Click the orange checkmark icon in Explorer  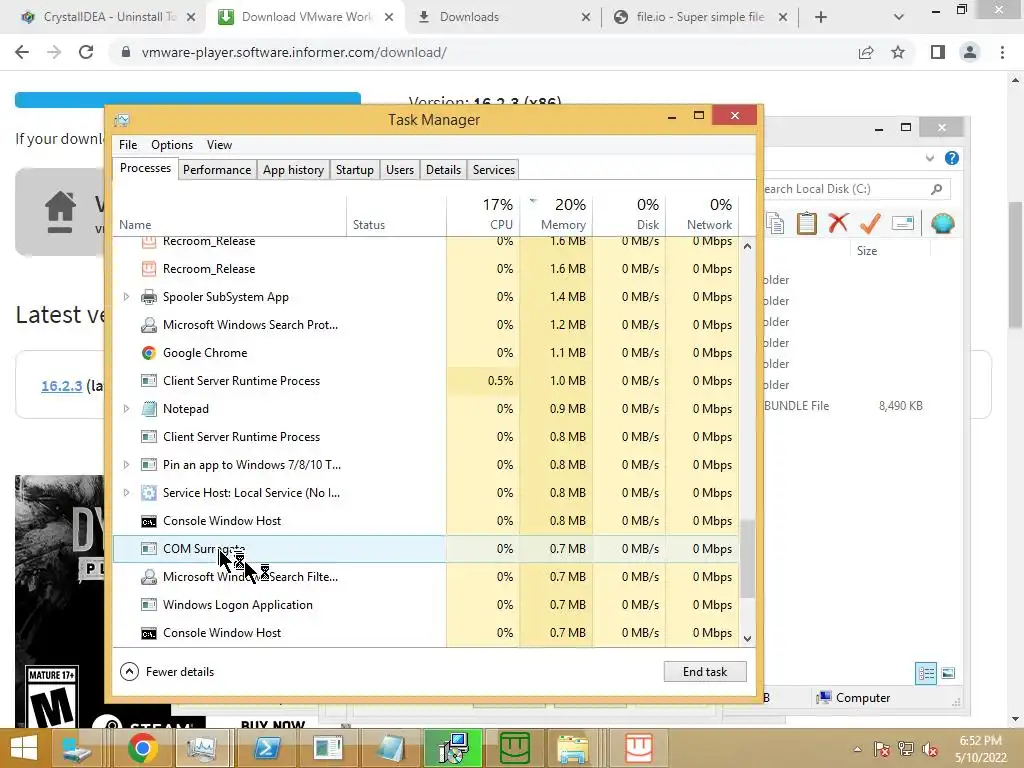870,223
